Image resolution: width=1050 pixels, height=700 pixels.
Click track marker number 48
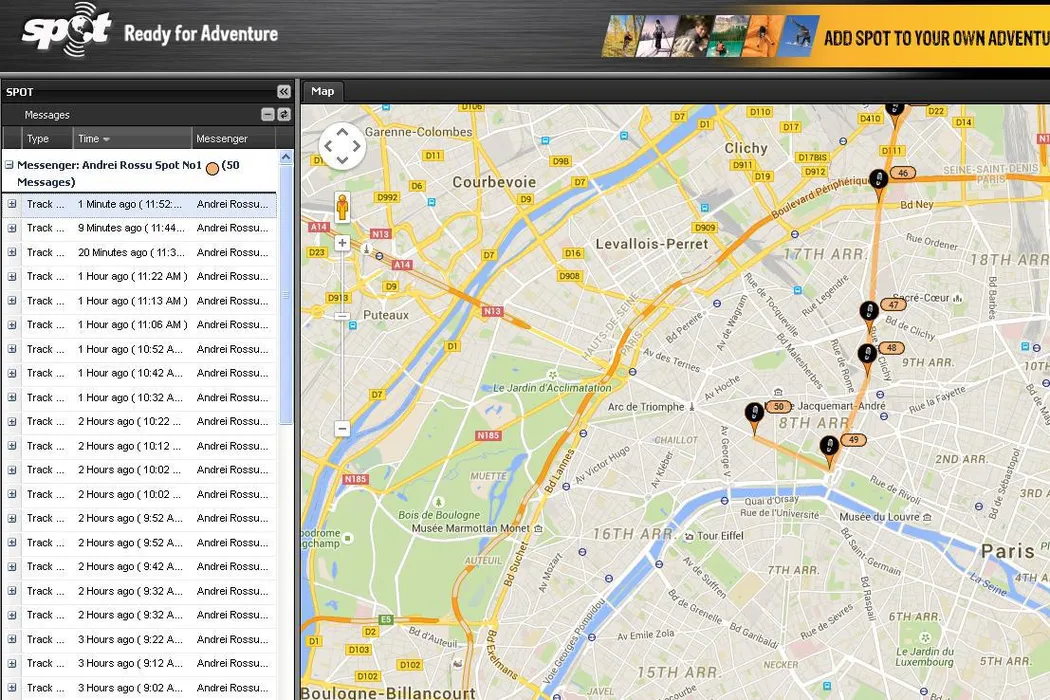tap(867, 355)
